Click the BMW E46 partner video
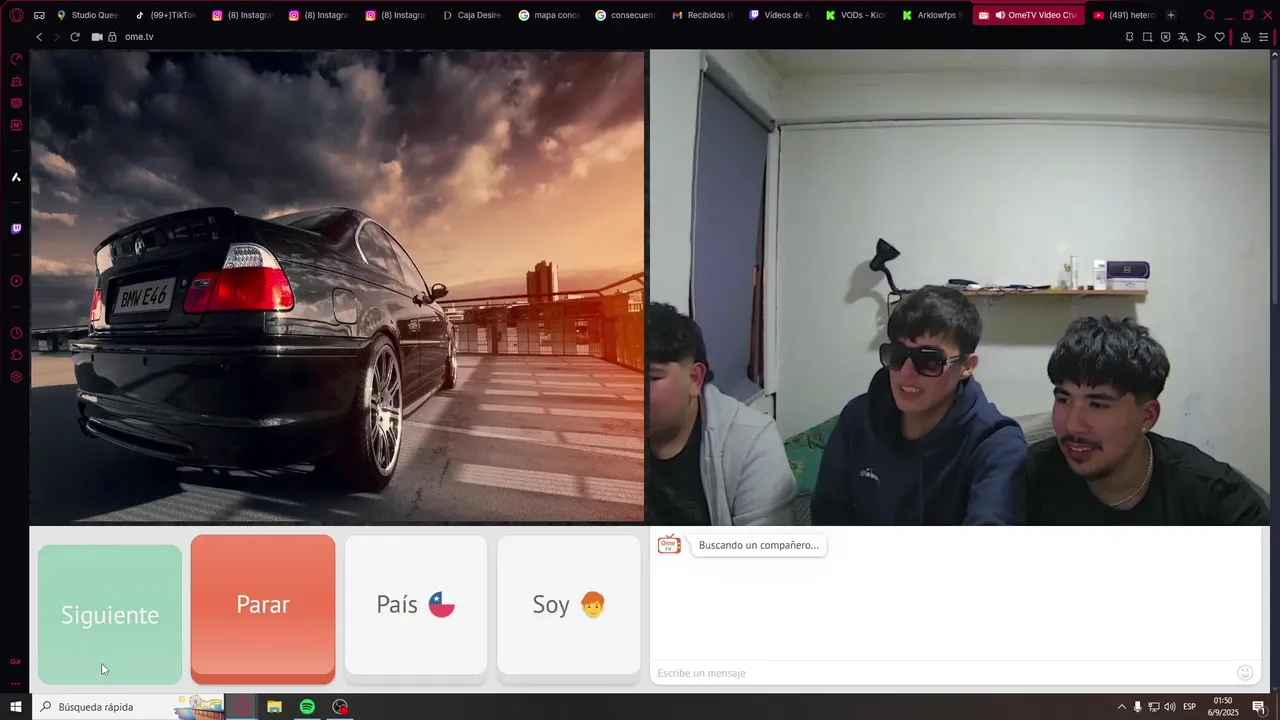1280x720 pixels. 337,286
